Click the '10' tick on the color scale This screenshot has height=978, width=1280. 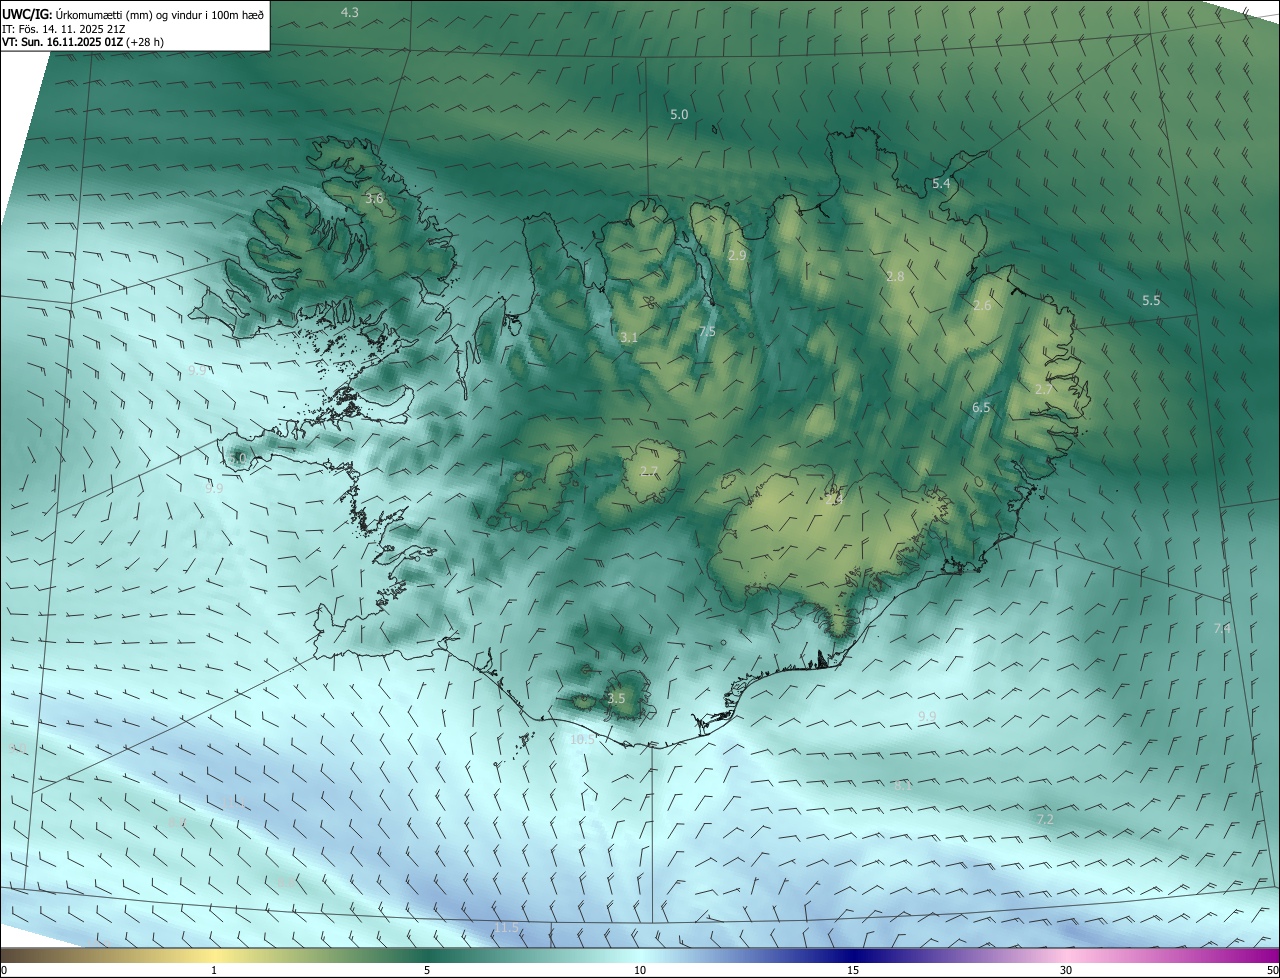640,970
